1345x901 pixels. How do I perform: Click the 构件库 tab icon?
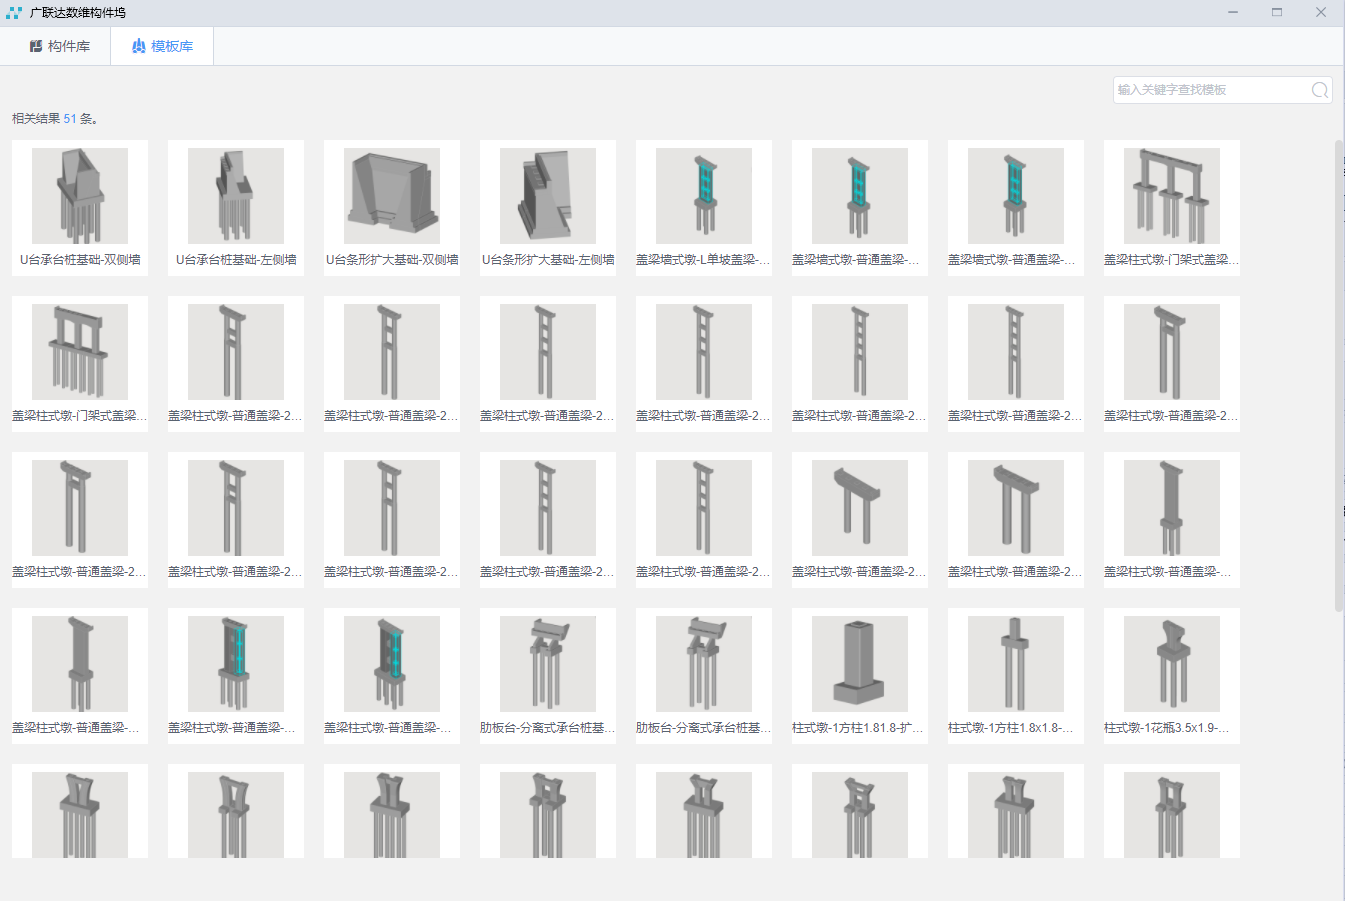(x=36, y=46)
